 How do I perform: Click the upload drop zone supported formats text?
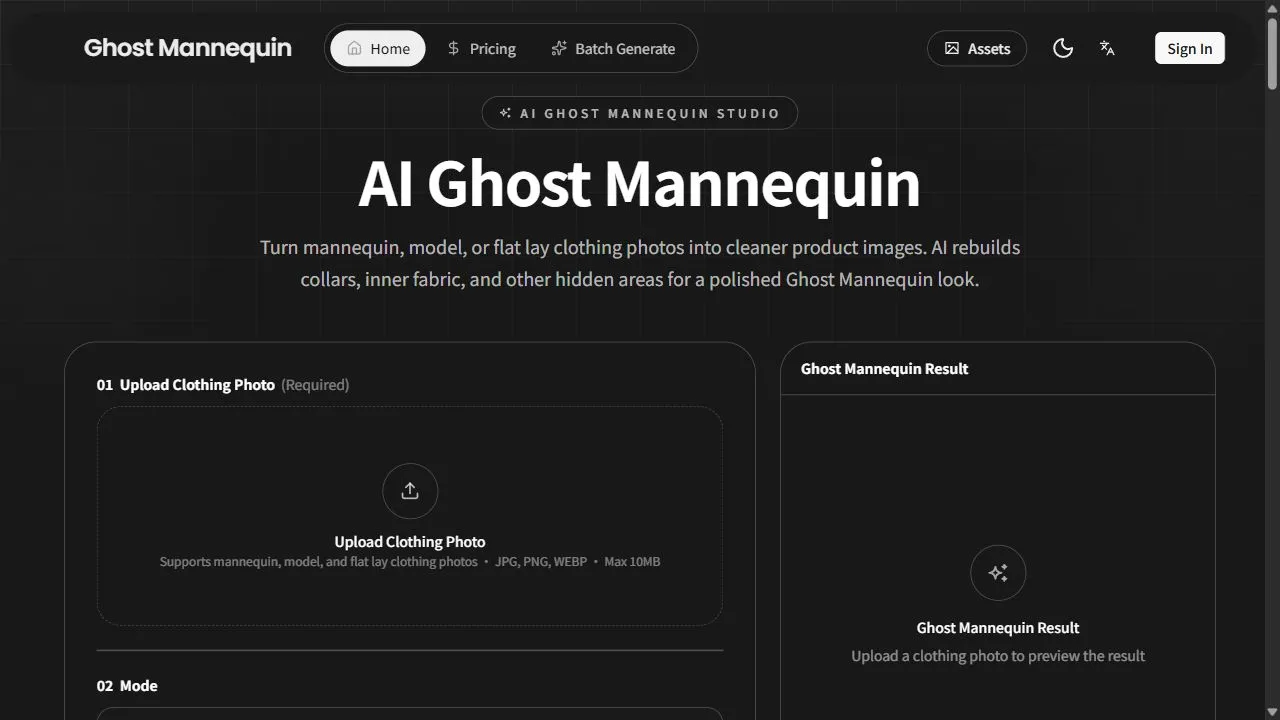[x=410, y=562]
